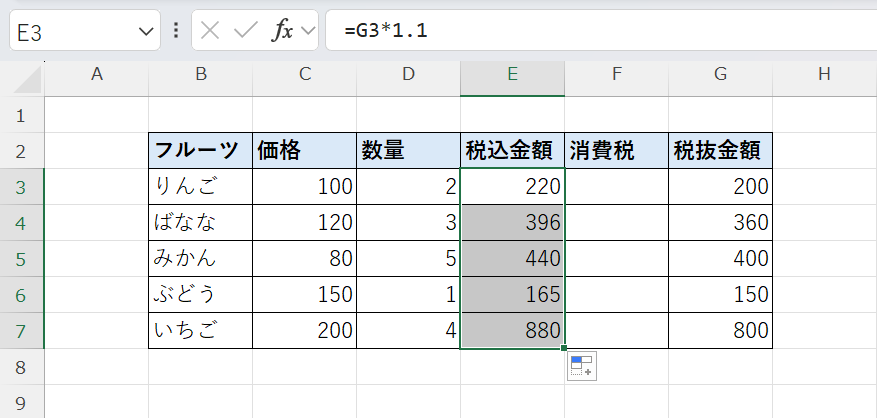Click the フルーツ header cell
Image resolution: width=877 pixels, height=418 pixels.
(200, 151)
